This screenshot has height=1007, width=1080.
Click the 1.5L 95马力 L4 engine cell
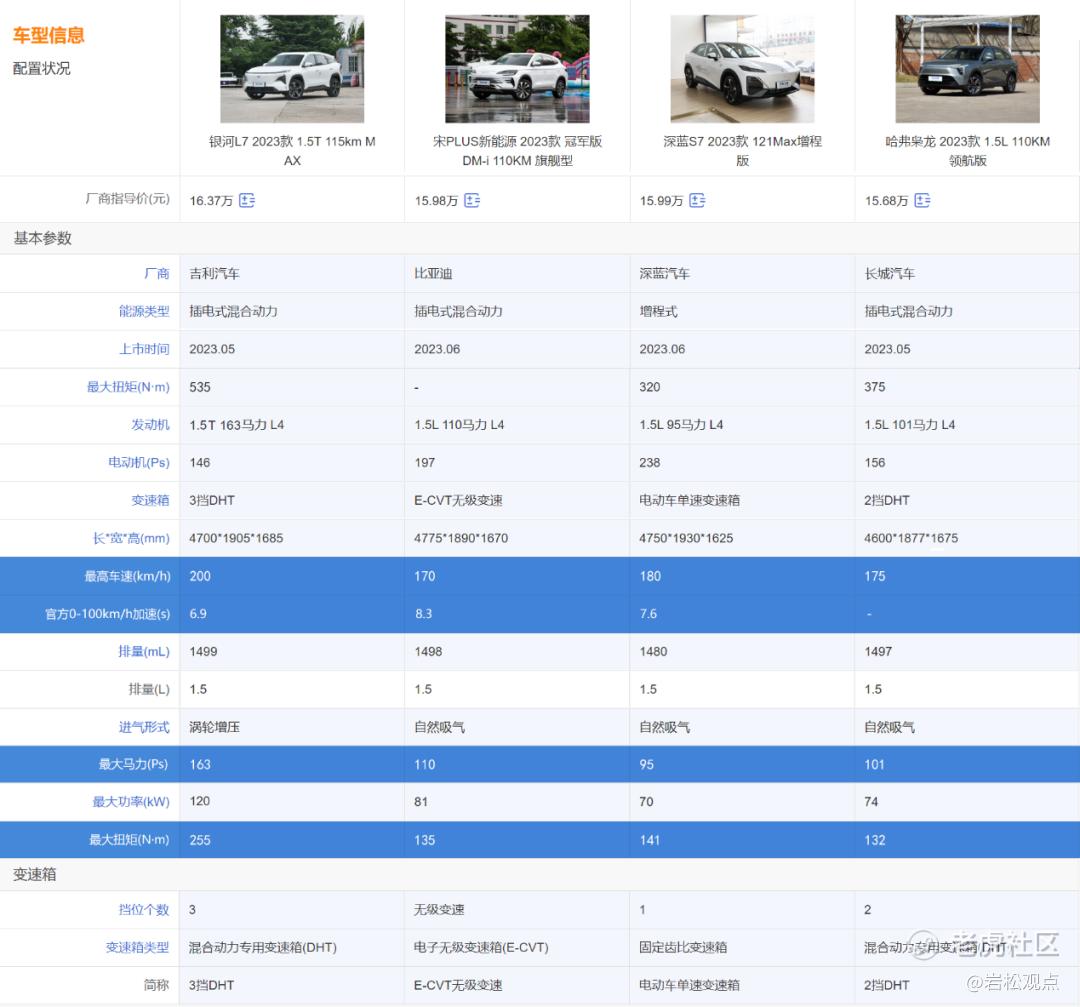pyautogui.click(x=681, y=425)
